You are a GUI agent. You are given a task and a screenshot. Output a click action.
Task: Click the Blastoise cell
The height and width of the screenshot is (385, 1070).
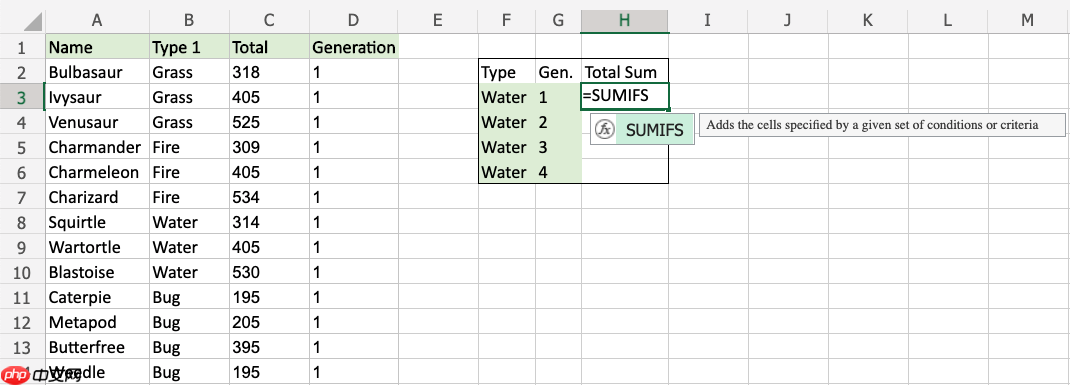[97, 272]
